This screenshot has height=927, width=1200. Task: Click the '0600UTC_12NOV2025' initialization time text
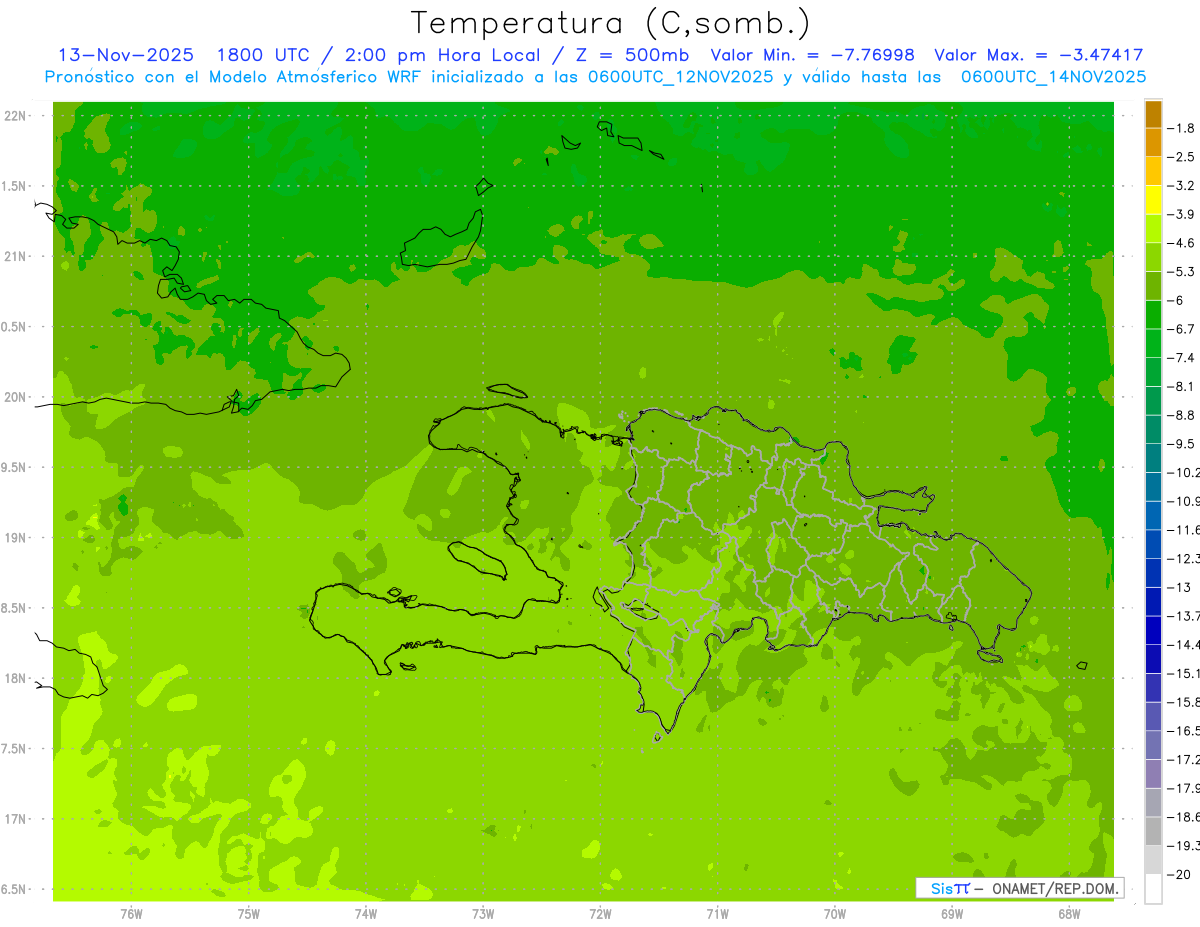680,77
